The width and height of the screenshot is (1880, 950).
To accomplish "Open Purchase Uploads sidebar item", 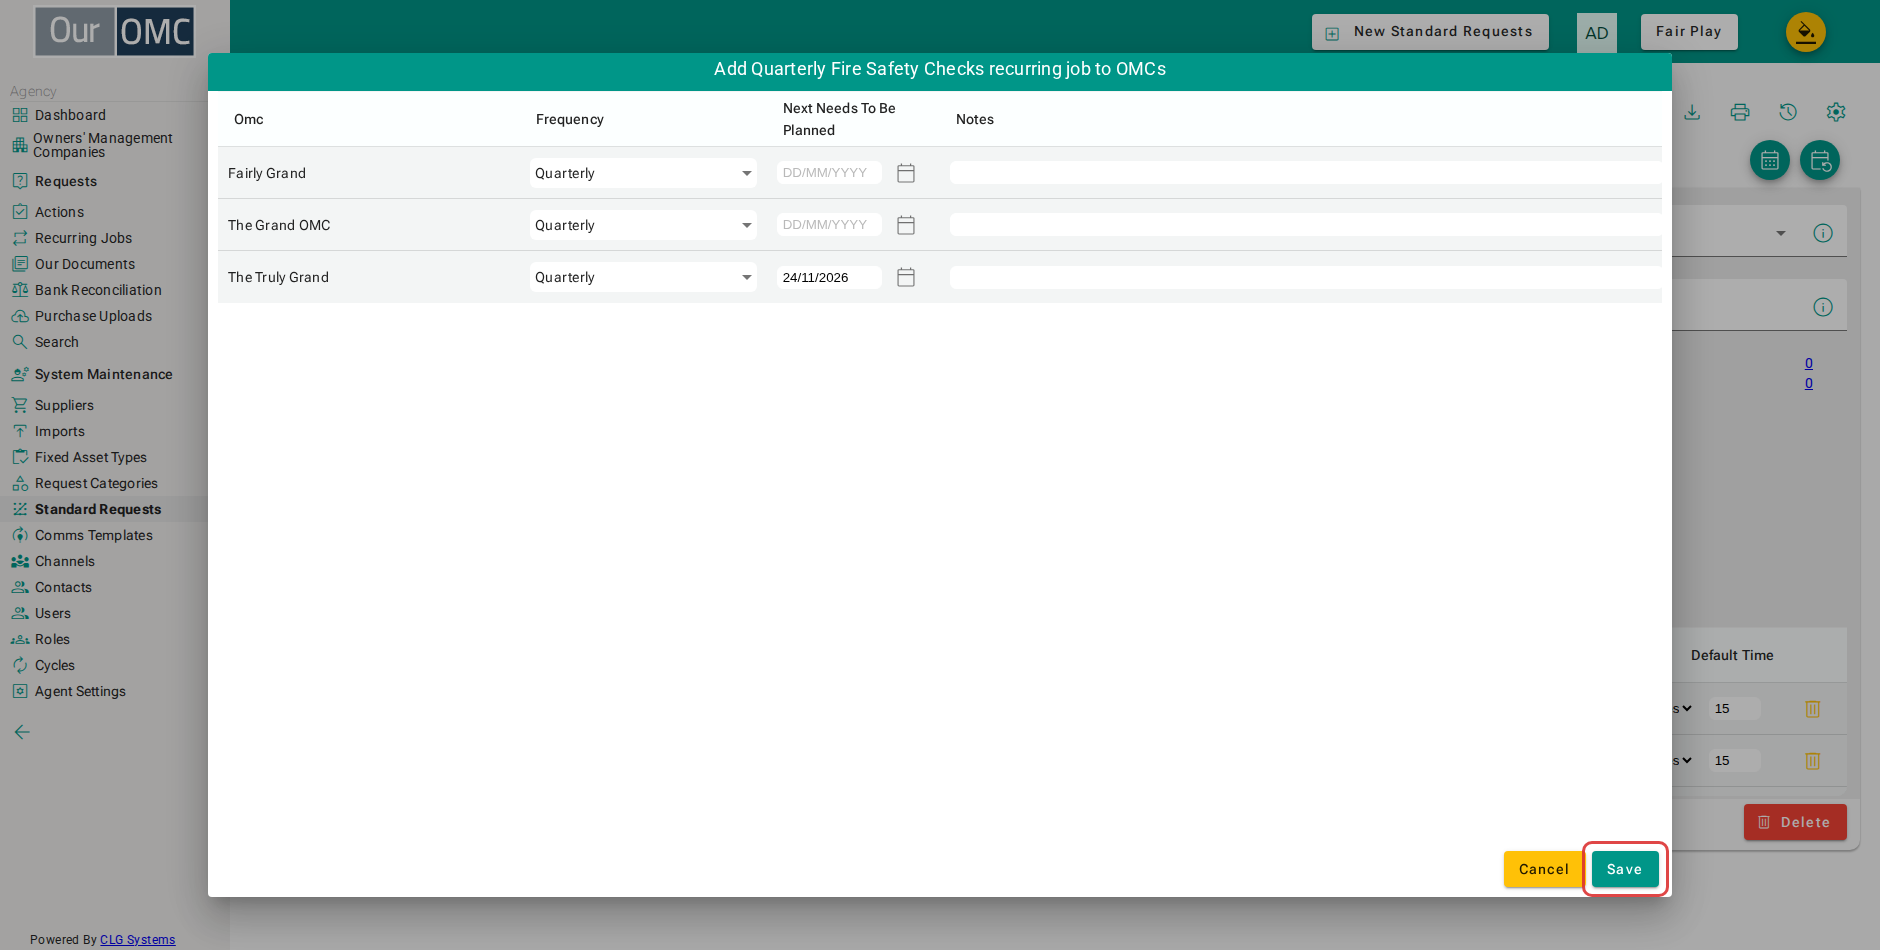I will [93, 316].
